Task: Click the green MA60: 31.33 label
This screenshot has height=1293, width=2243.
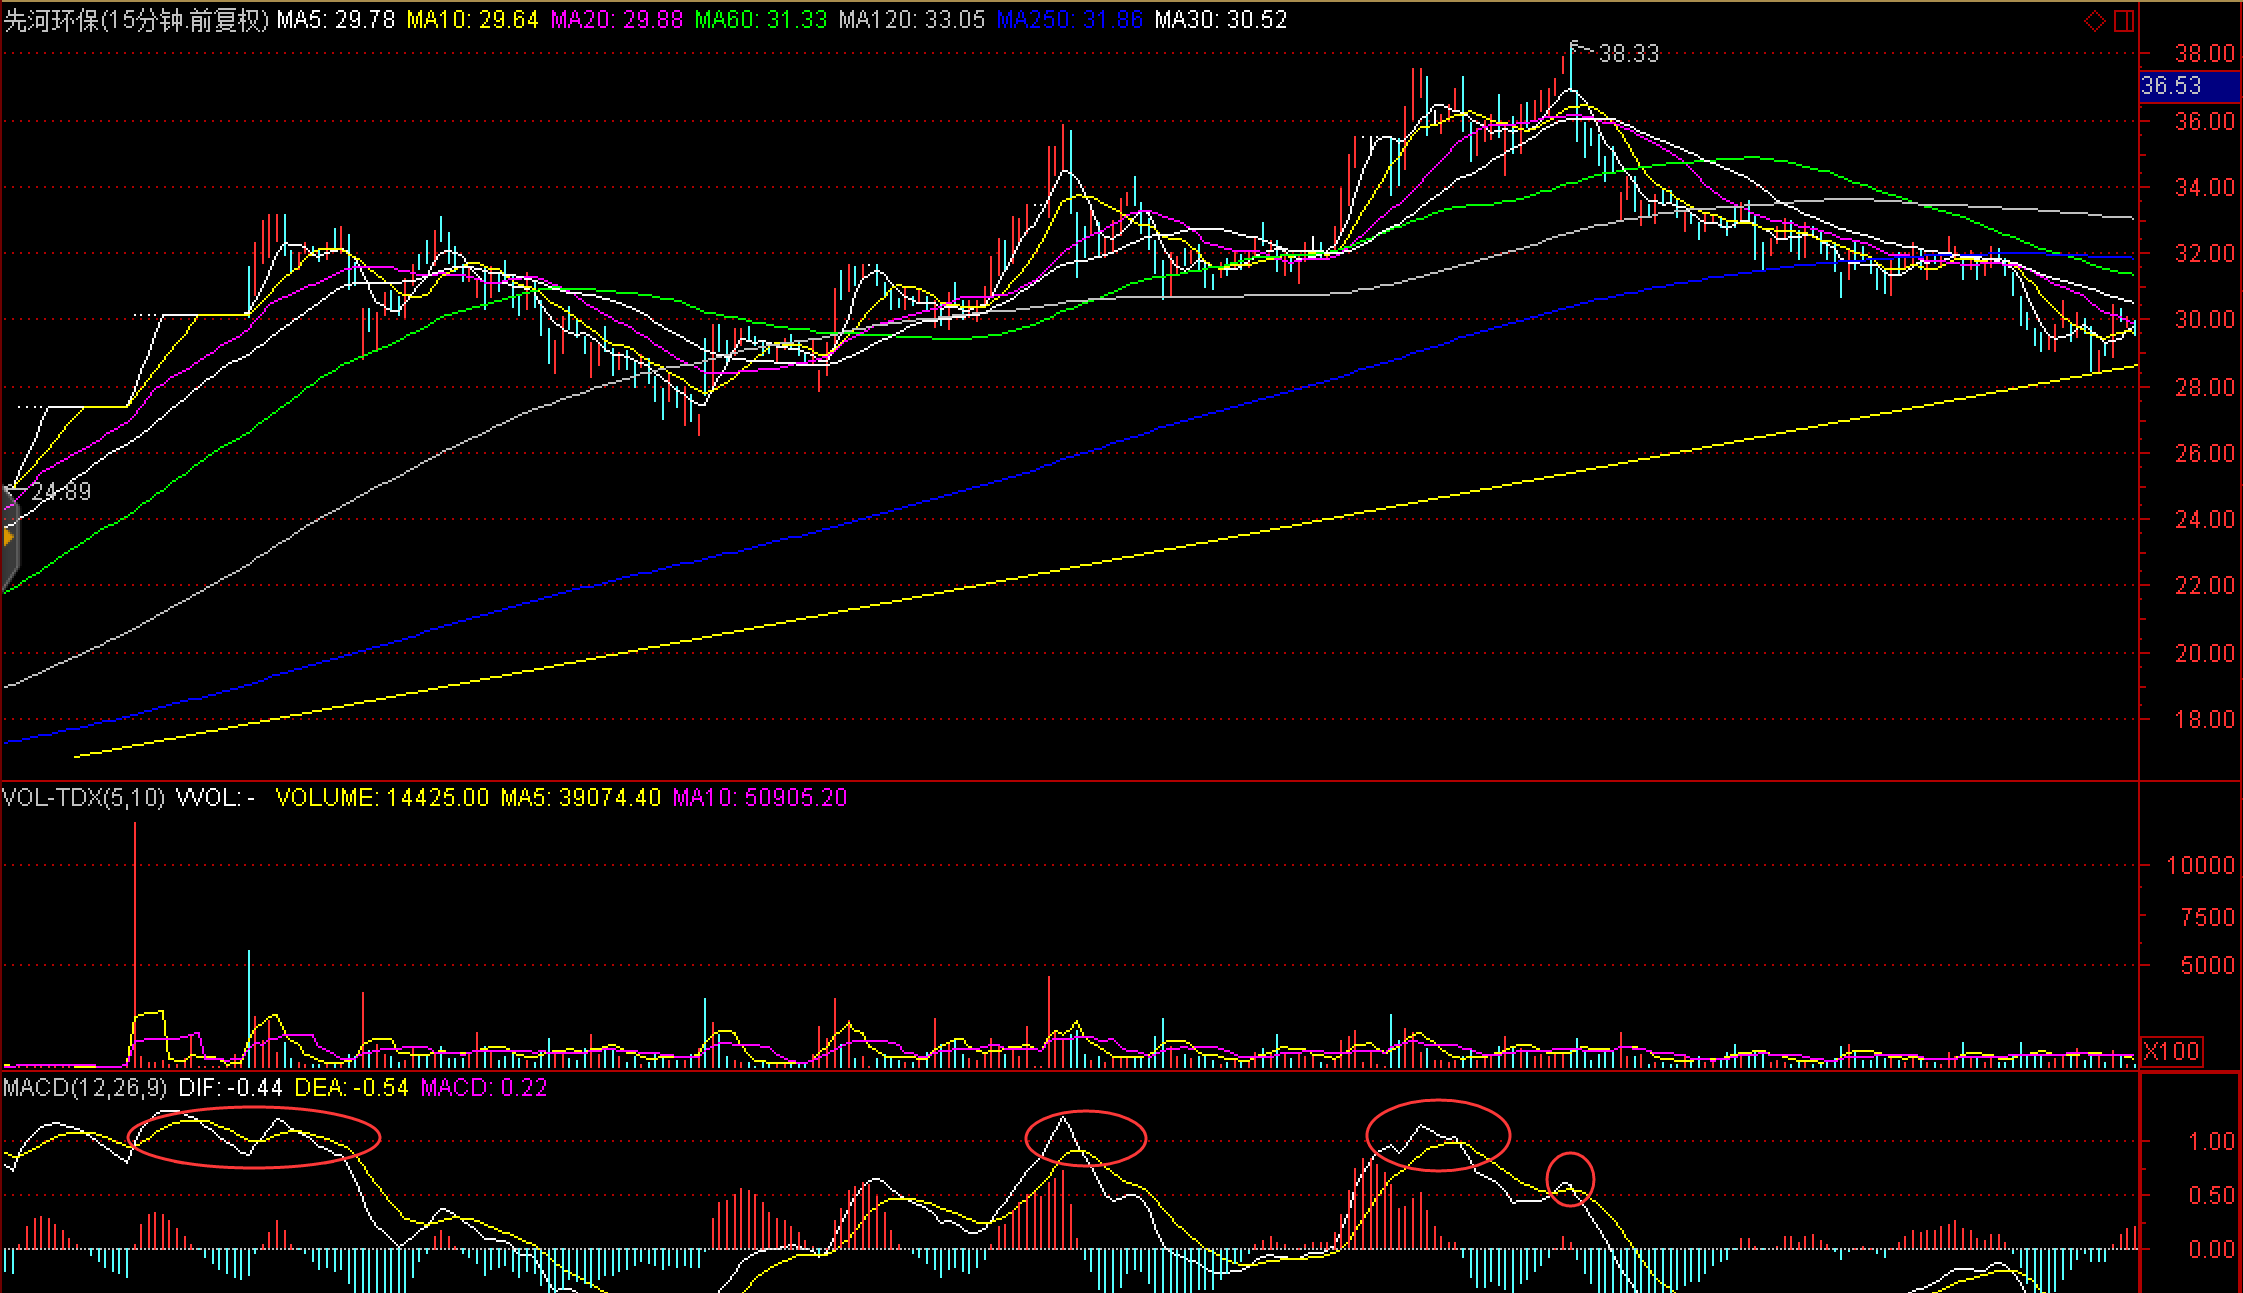Action: 760,20
